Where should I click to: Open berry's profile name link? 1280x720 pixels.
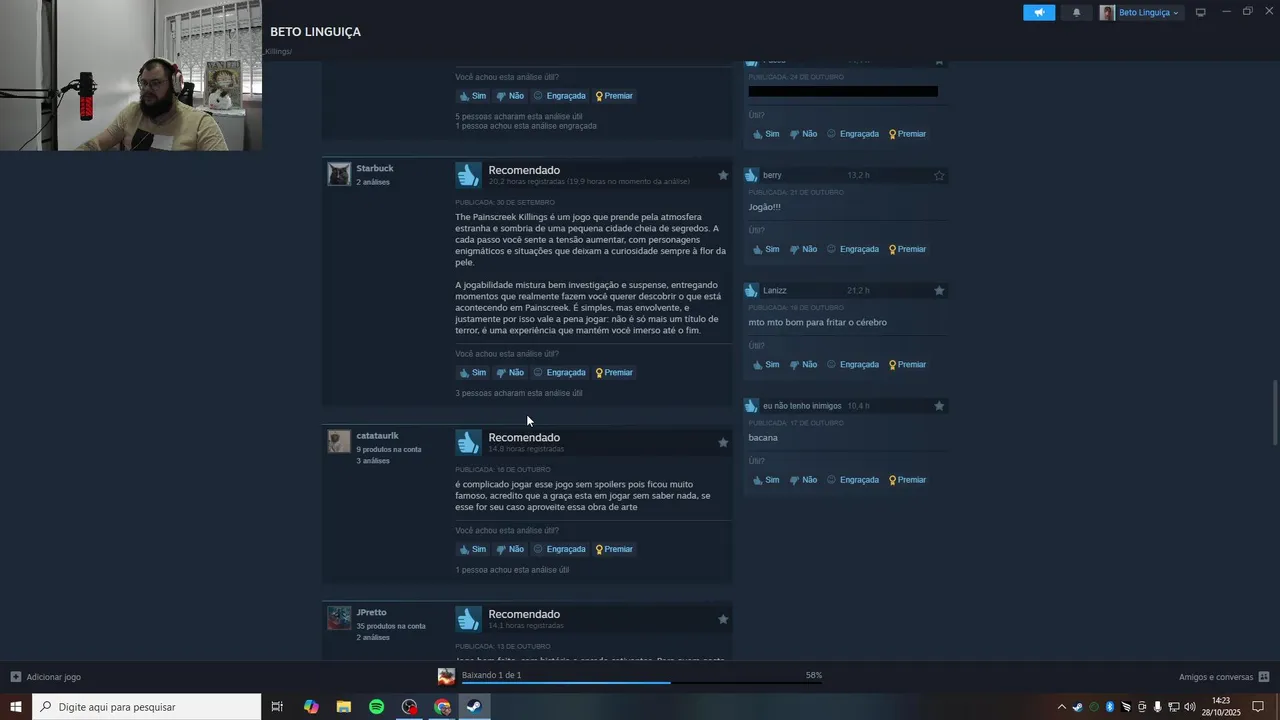(772, 175)
